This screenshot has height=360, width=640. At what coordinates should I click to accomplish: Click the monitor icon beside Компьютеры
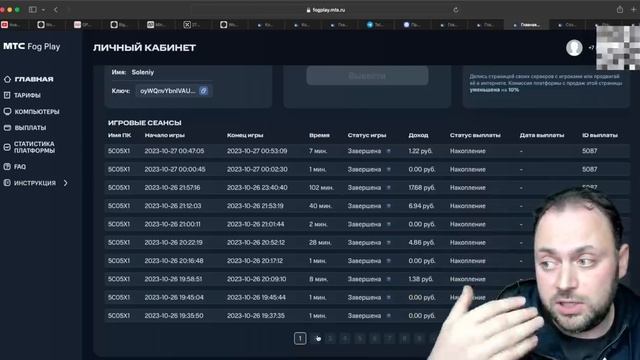click(7, 111)
